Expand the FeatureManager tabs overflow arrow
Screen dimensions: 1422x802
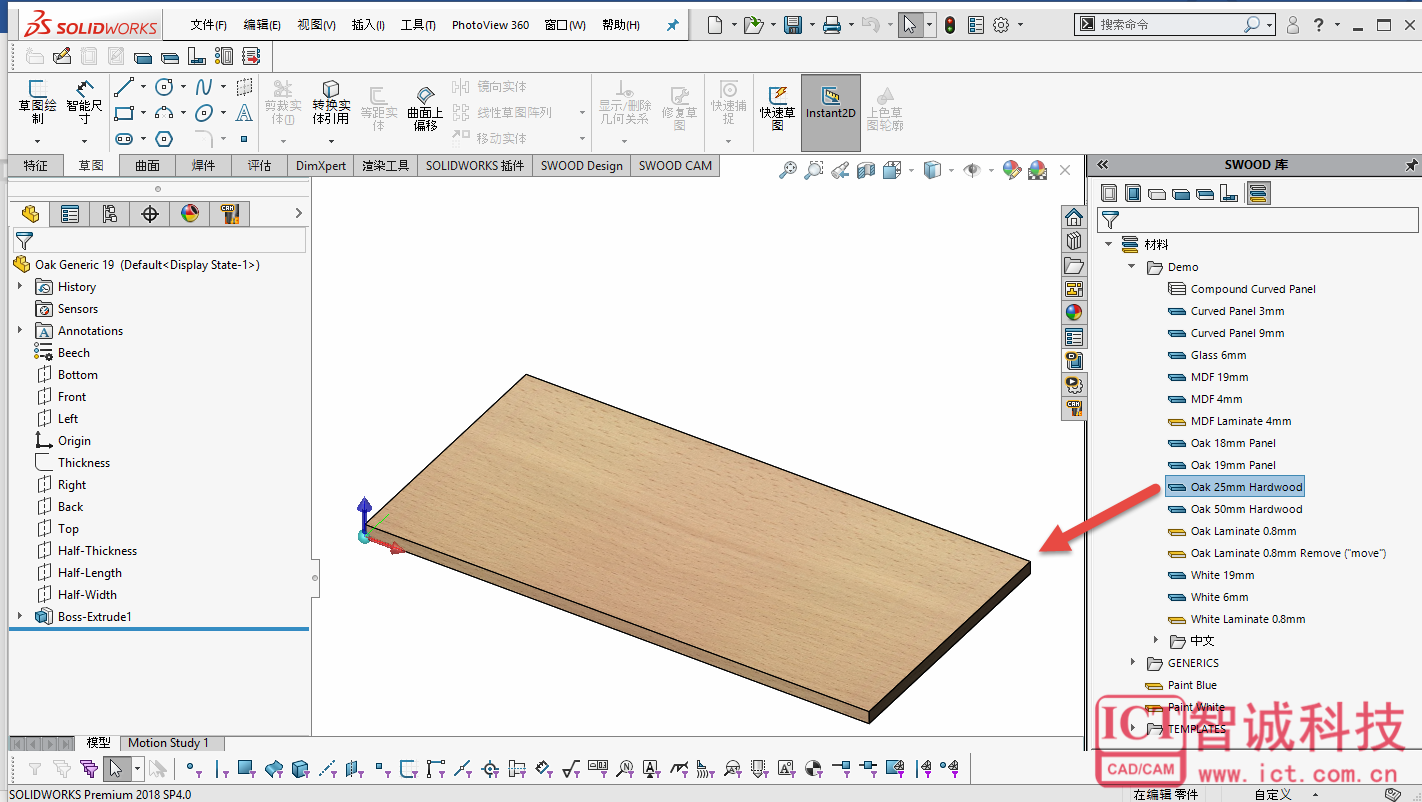point(298,213)
